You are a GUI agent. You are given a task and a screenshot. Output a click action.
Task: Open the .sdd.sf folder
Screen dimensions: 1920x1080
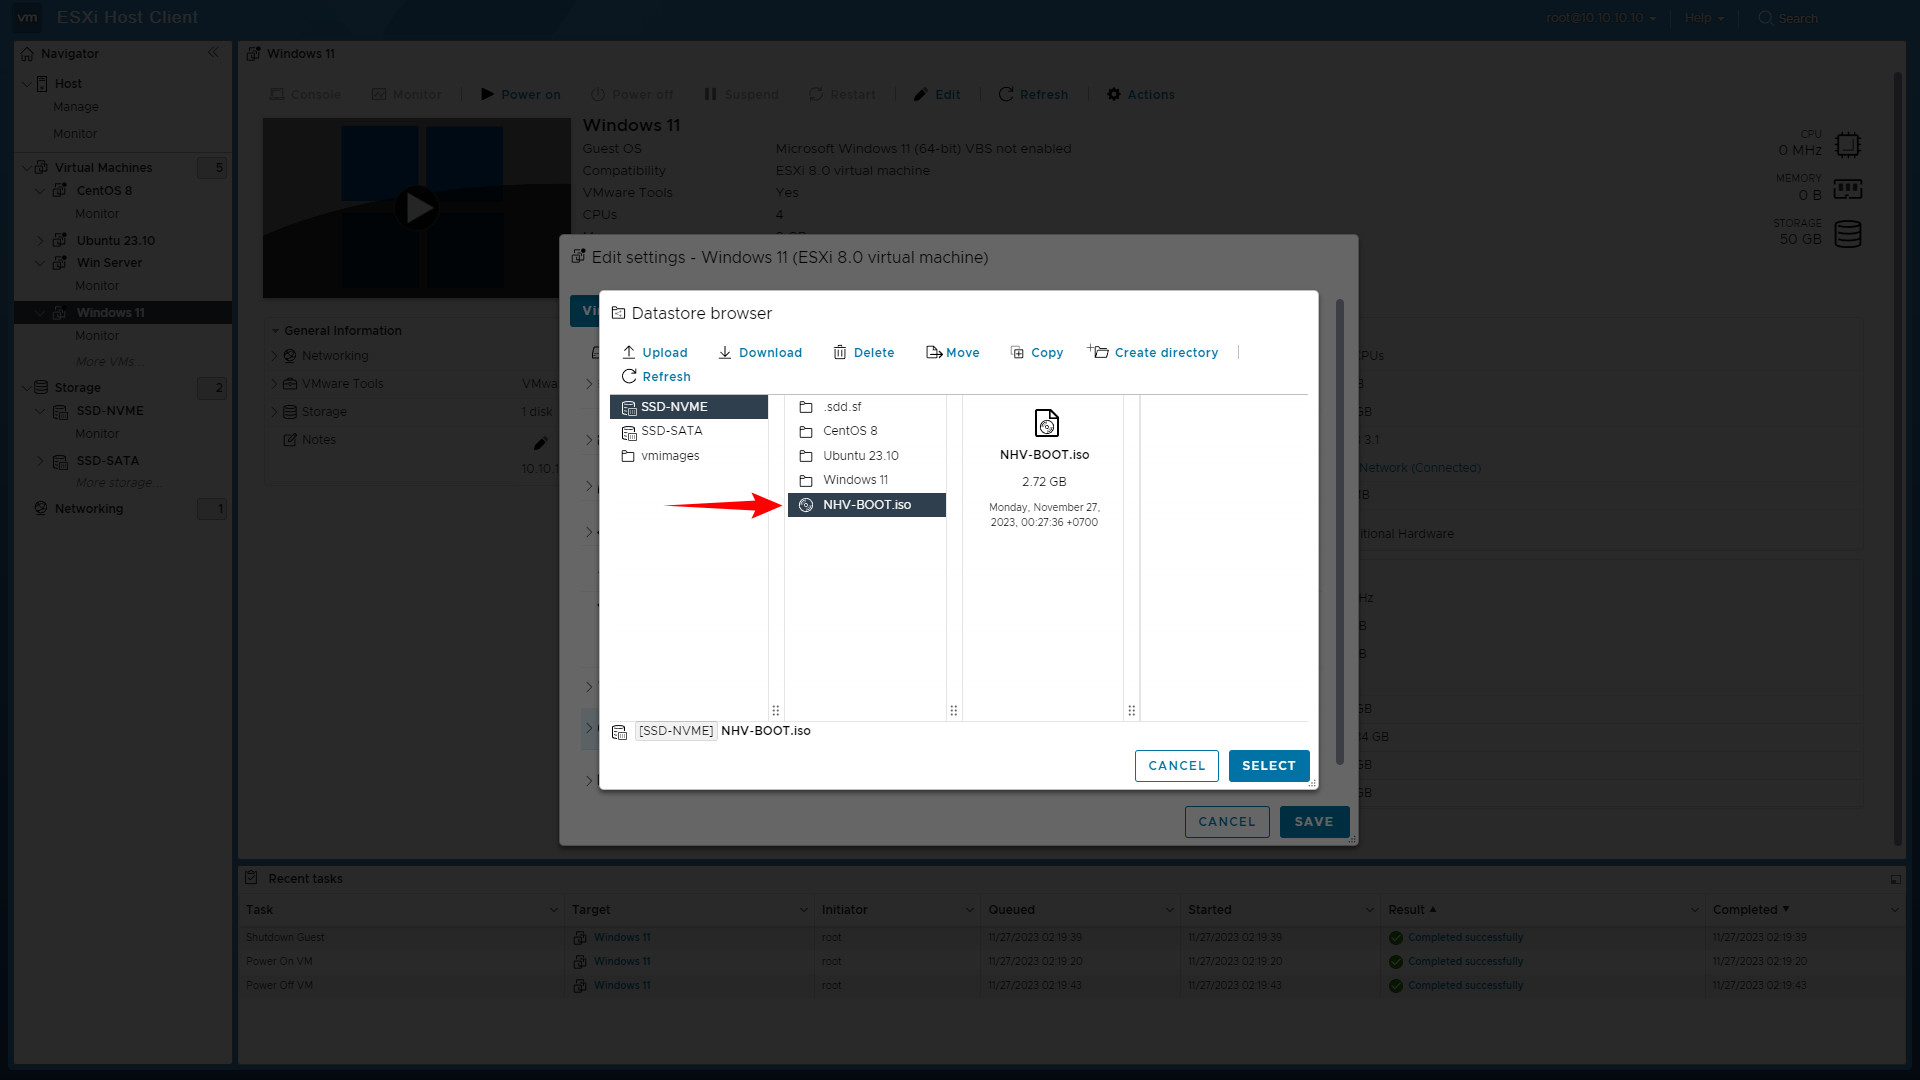(x=841, y=407)
